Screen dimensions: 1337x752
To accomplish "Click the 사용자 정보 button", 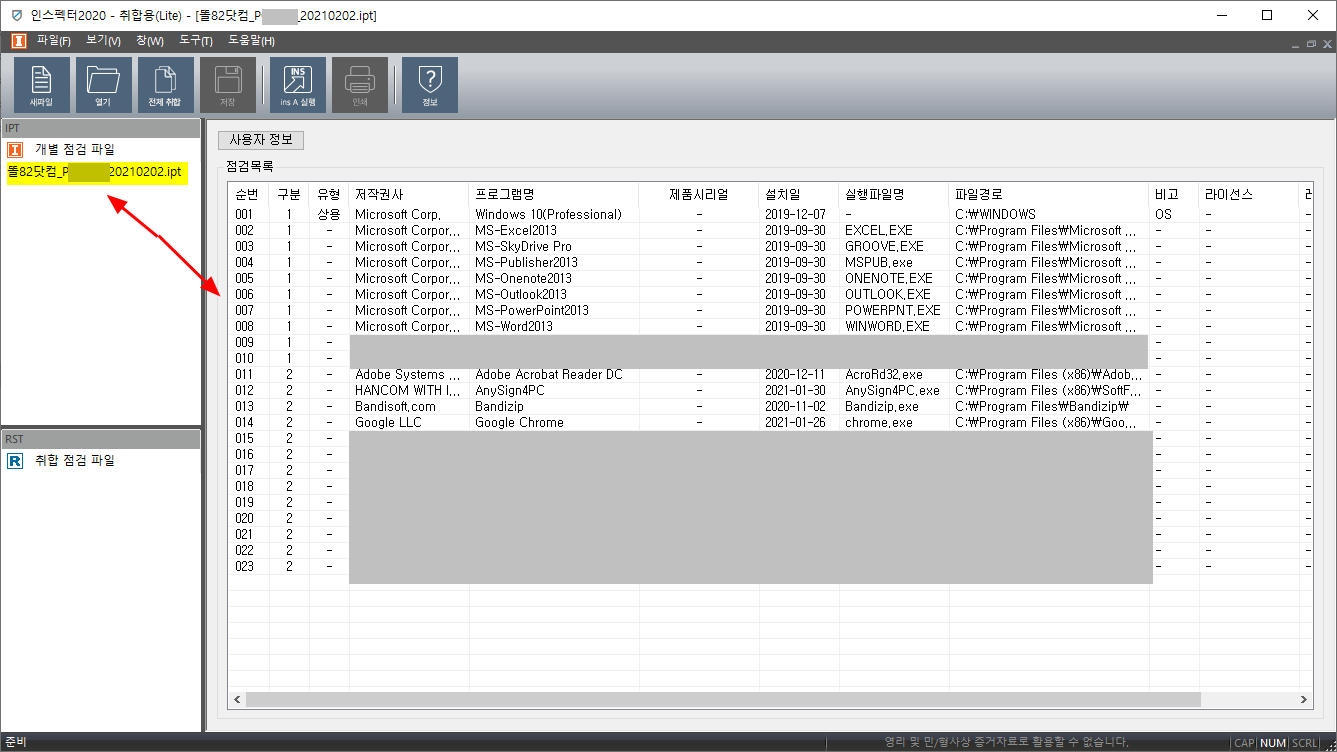I will point(261,140).
